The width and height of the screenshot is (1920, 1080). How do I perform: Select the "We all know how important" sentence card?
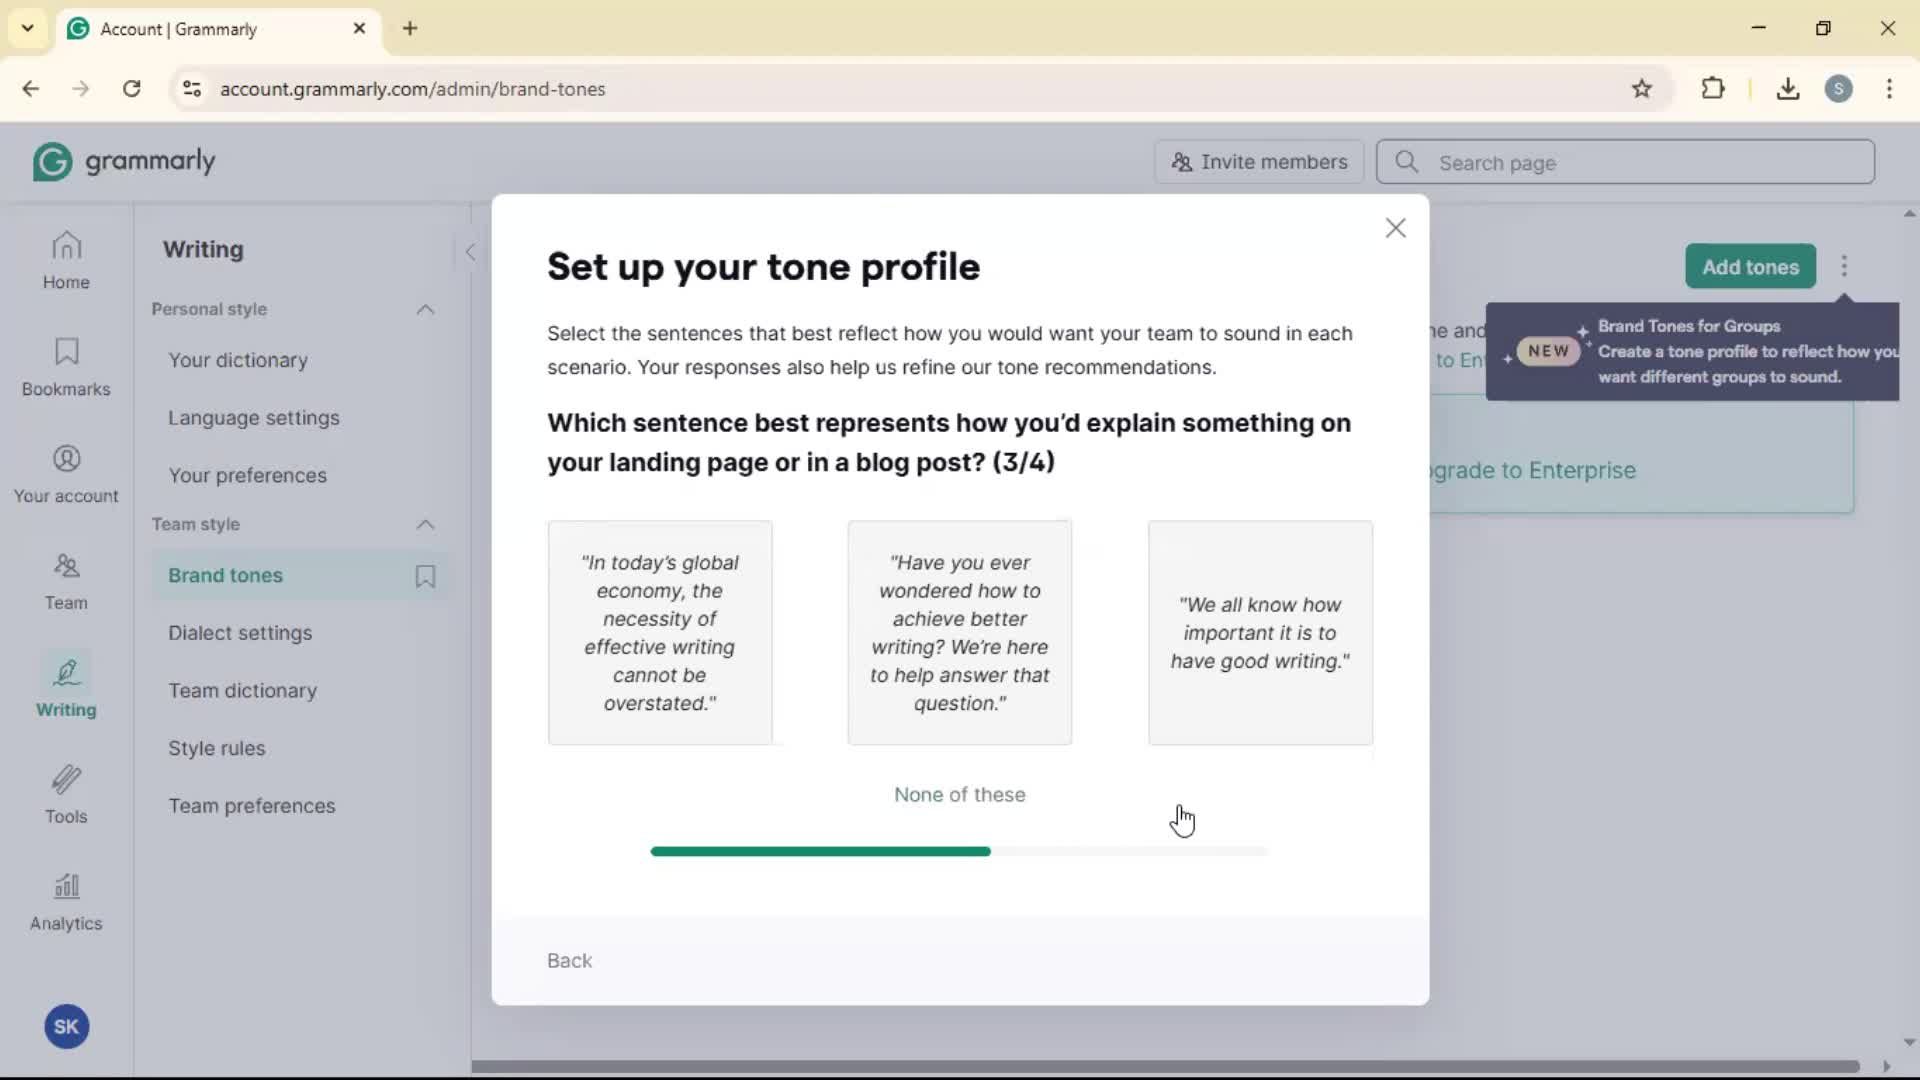pos(1260,632)
